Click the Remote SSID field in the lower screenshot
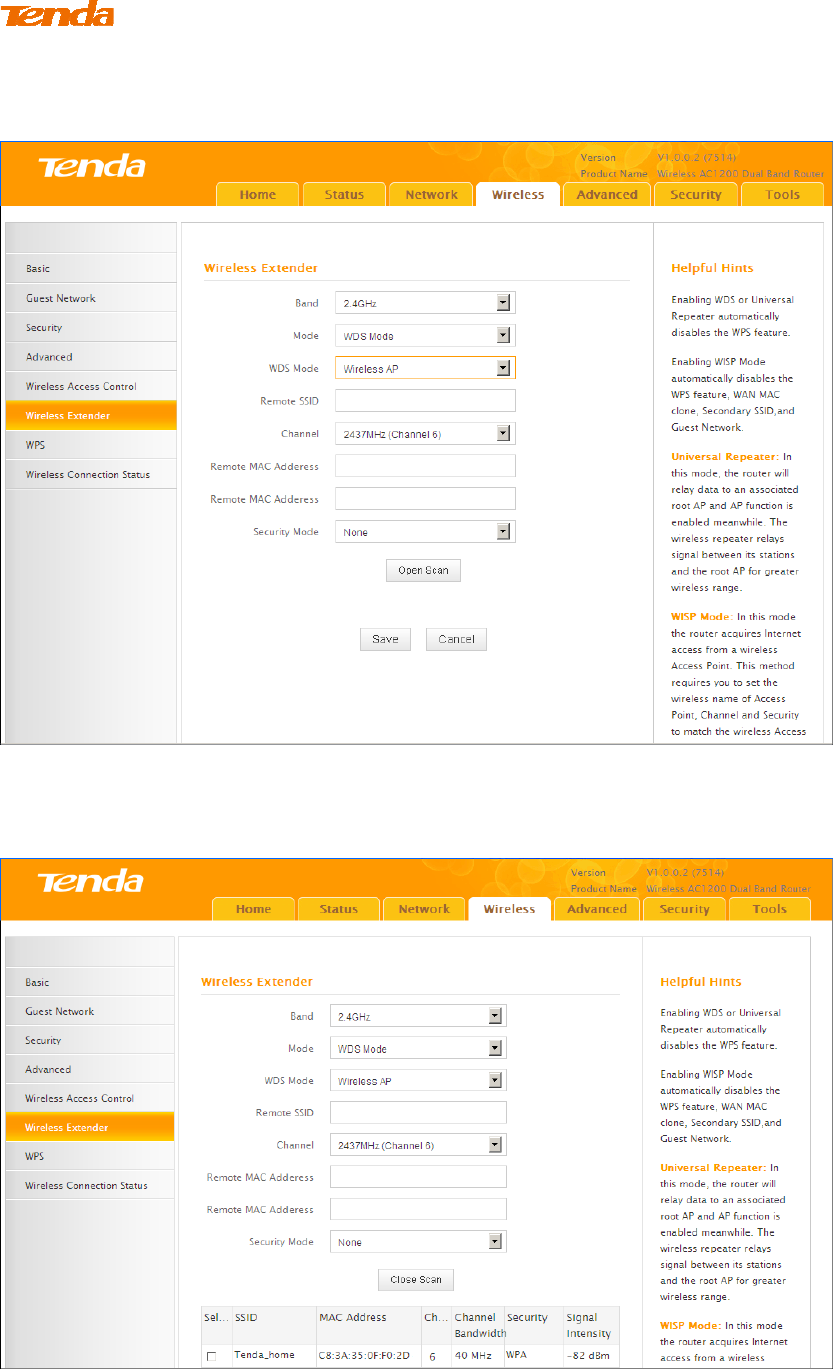 [x=418, y=1113]
